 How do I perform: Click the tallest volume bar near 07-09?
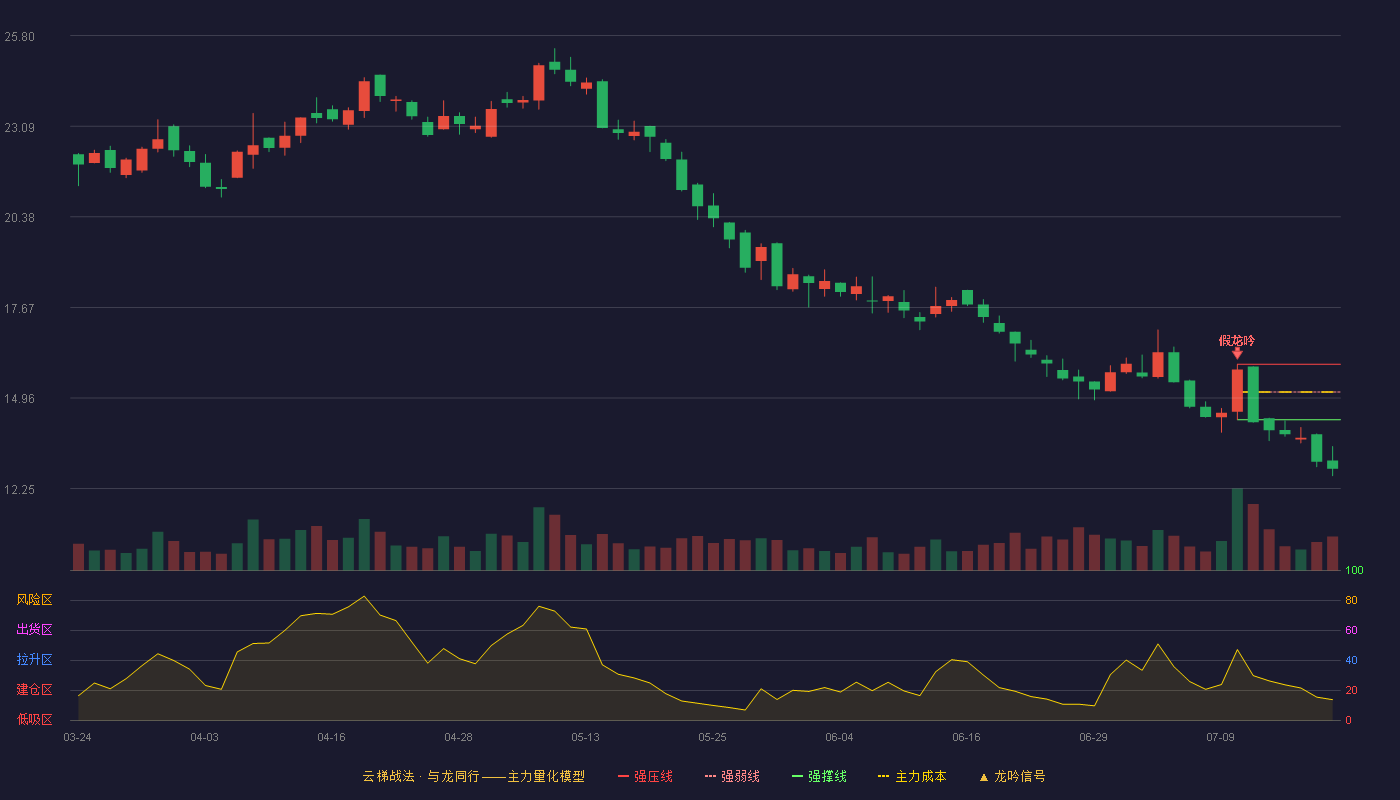(x=1237, y=529)
